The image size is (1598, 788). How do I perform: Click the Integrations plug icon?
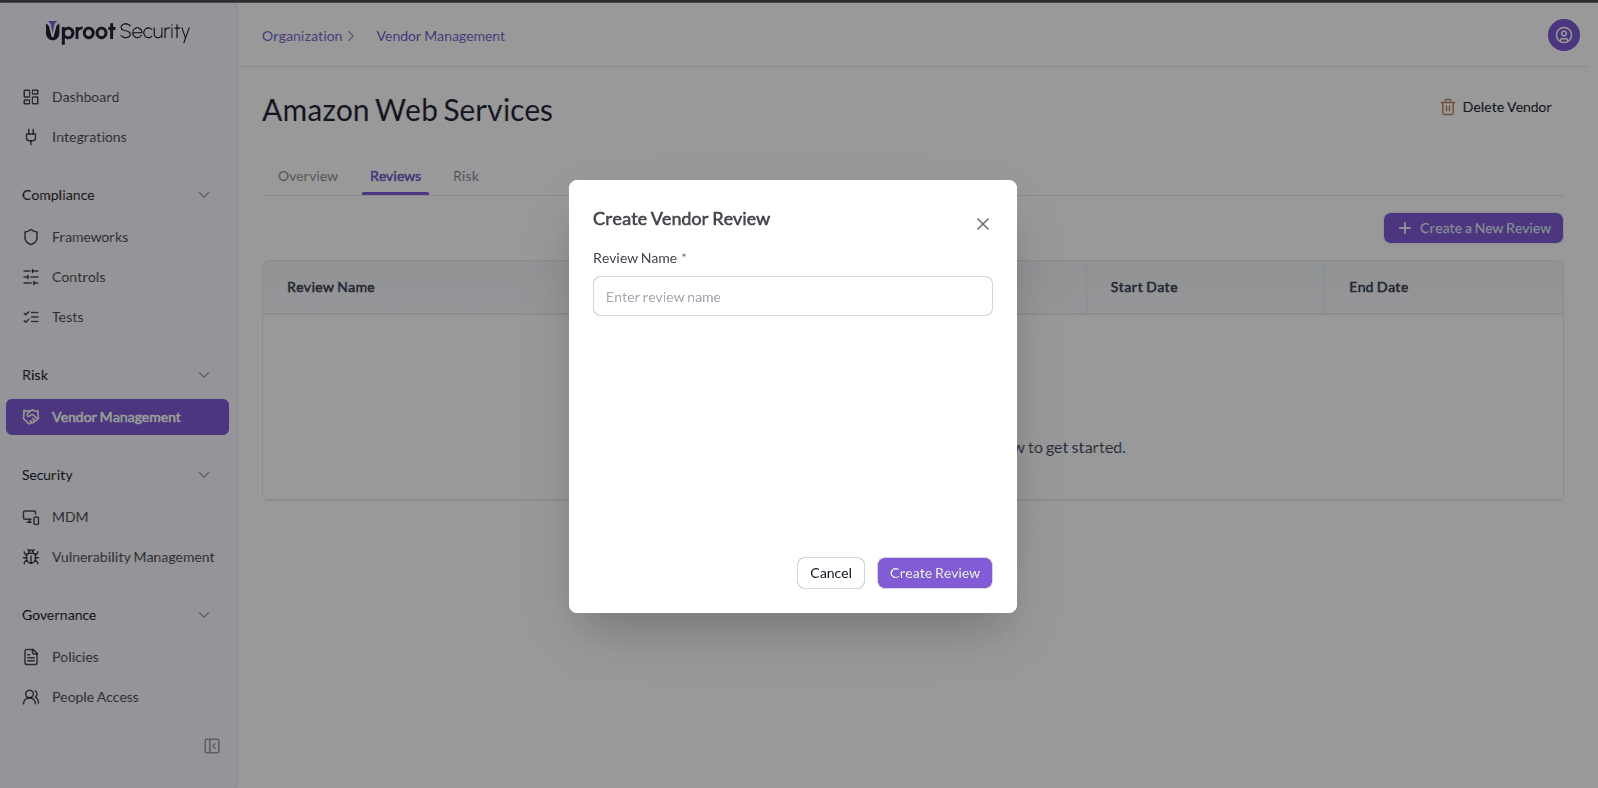pos(31,137)
